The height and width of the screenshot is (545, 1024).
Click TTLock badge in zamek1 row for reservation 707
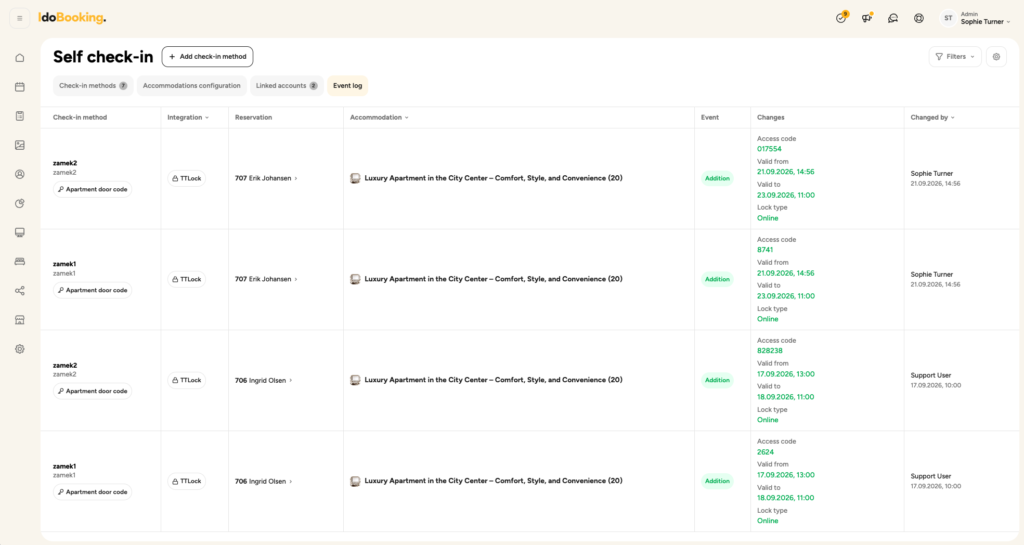(187, 279)
